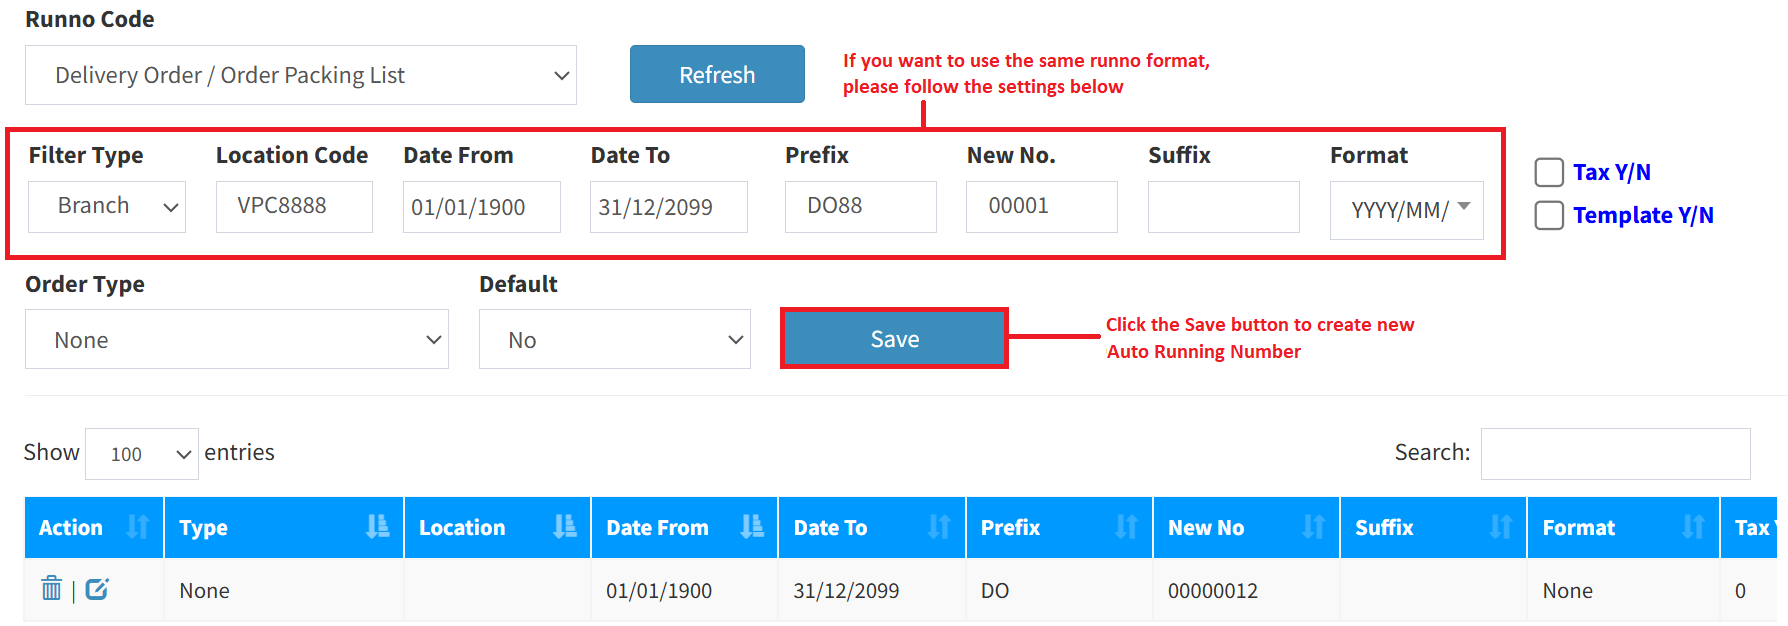Viewport: 1788px width, 626px height.
Task: Expand the Filter Type Branch dropdown
Action: 107,207
